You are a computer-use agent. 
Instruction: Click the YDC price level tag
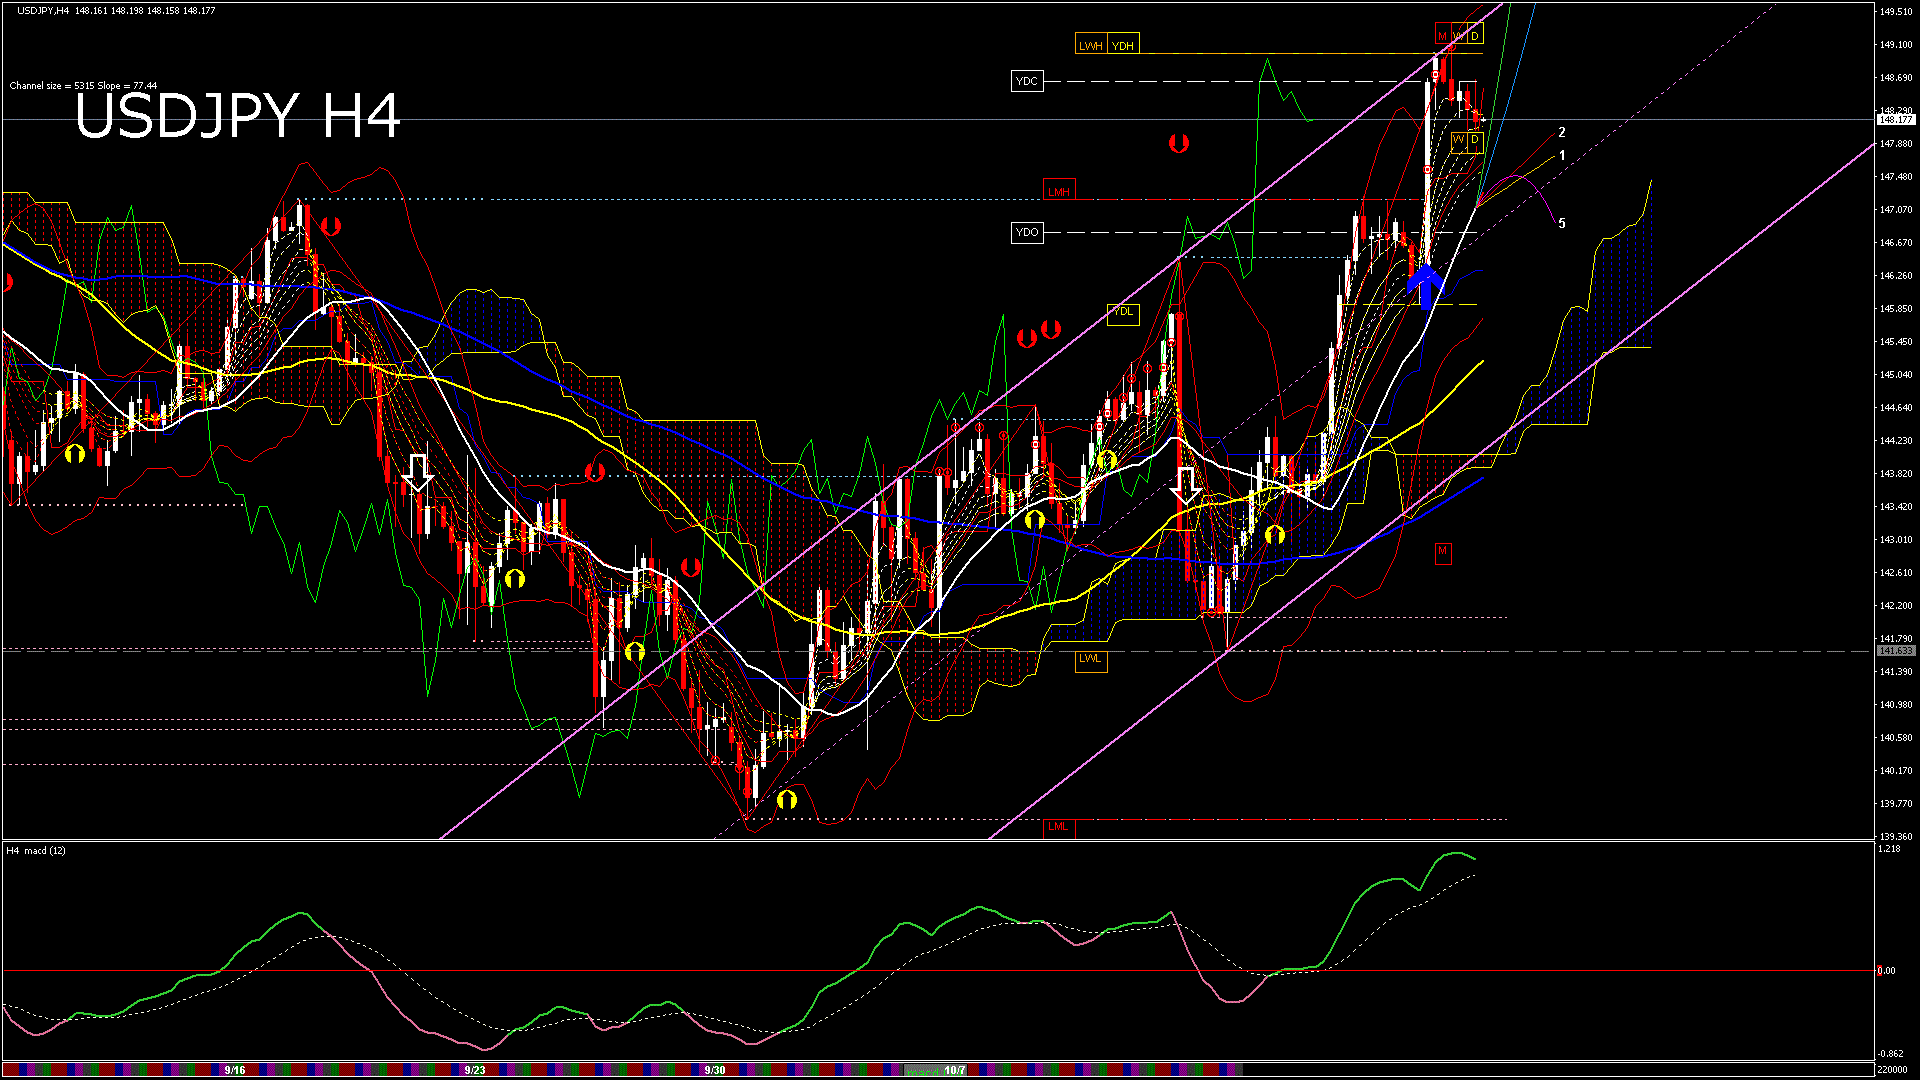tap(1027, 81)
